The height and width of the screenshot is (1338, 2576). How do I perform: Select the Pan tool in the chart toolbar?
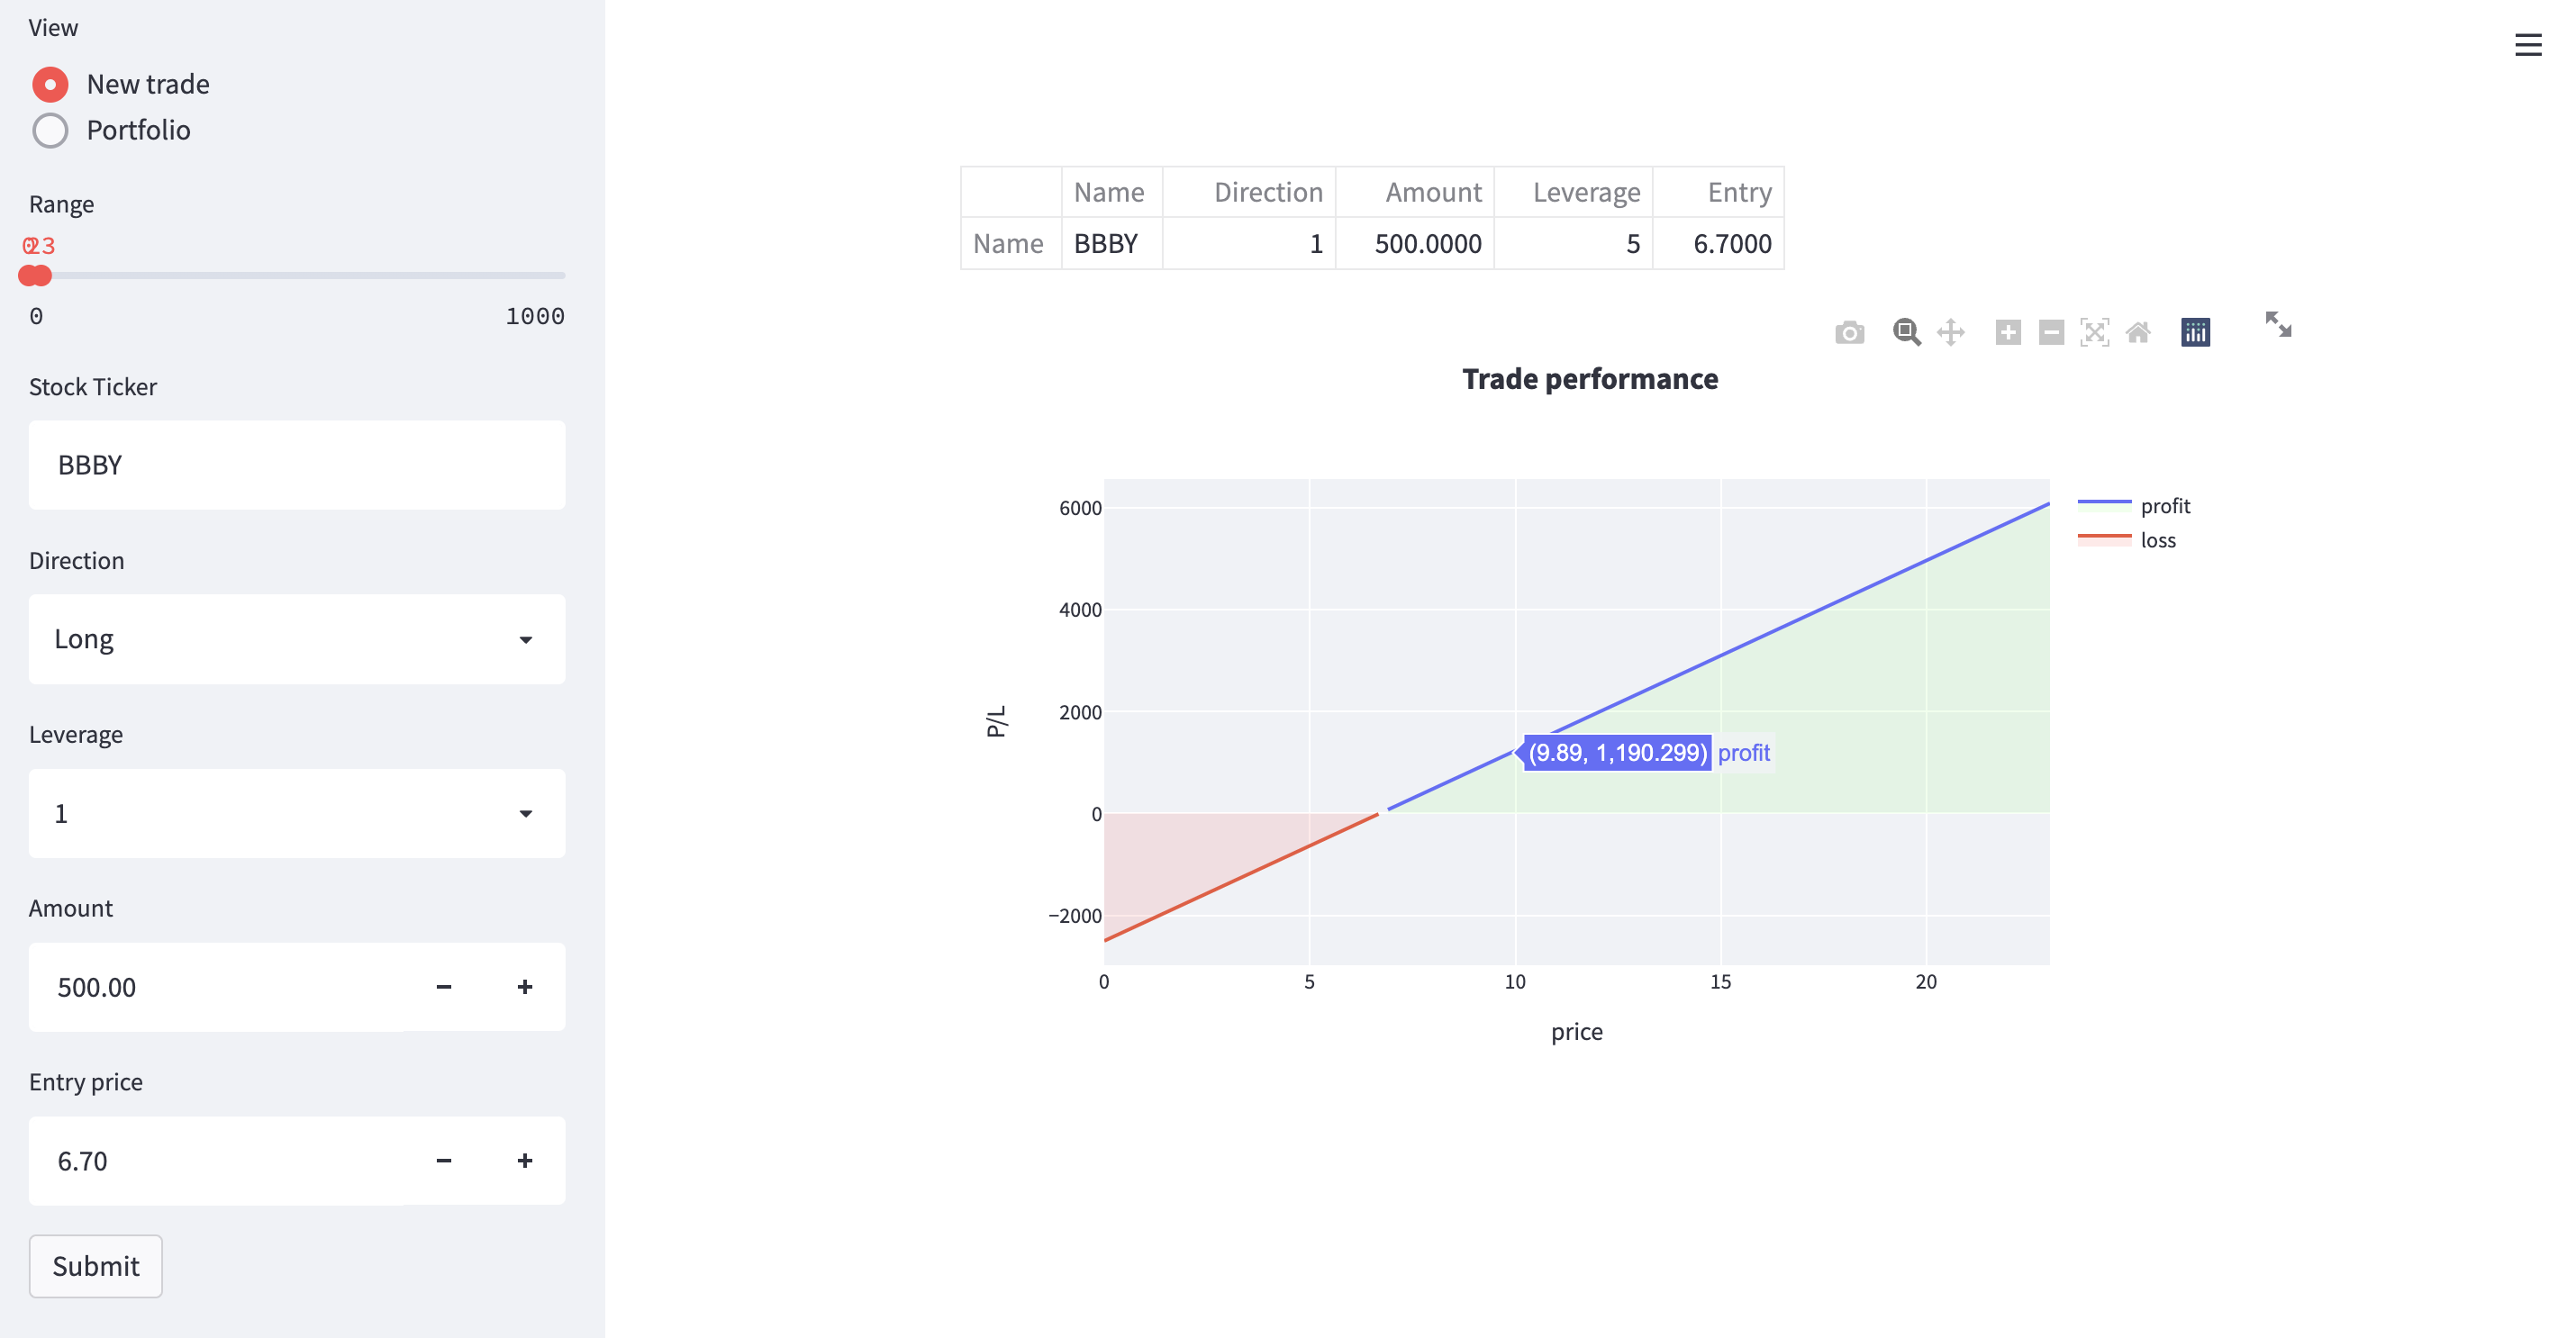coord(1953,332)
